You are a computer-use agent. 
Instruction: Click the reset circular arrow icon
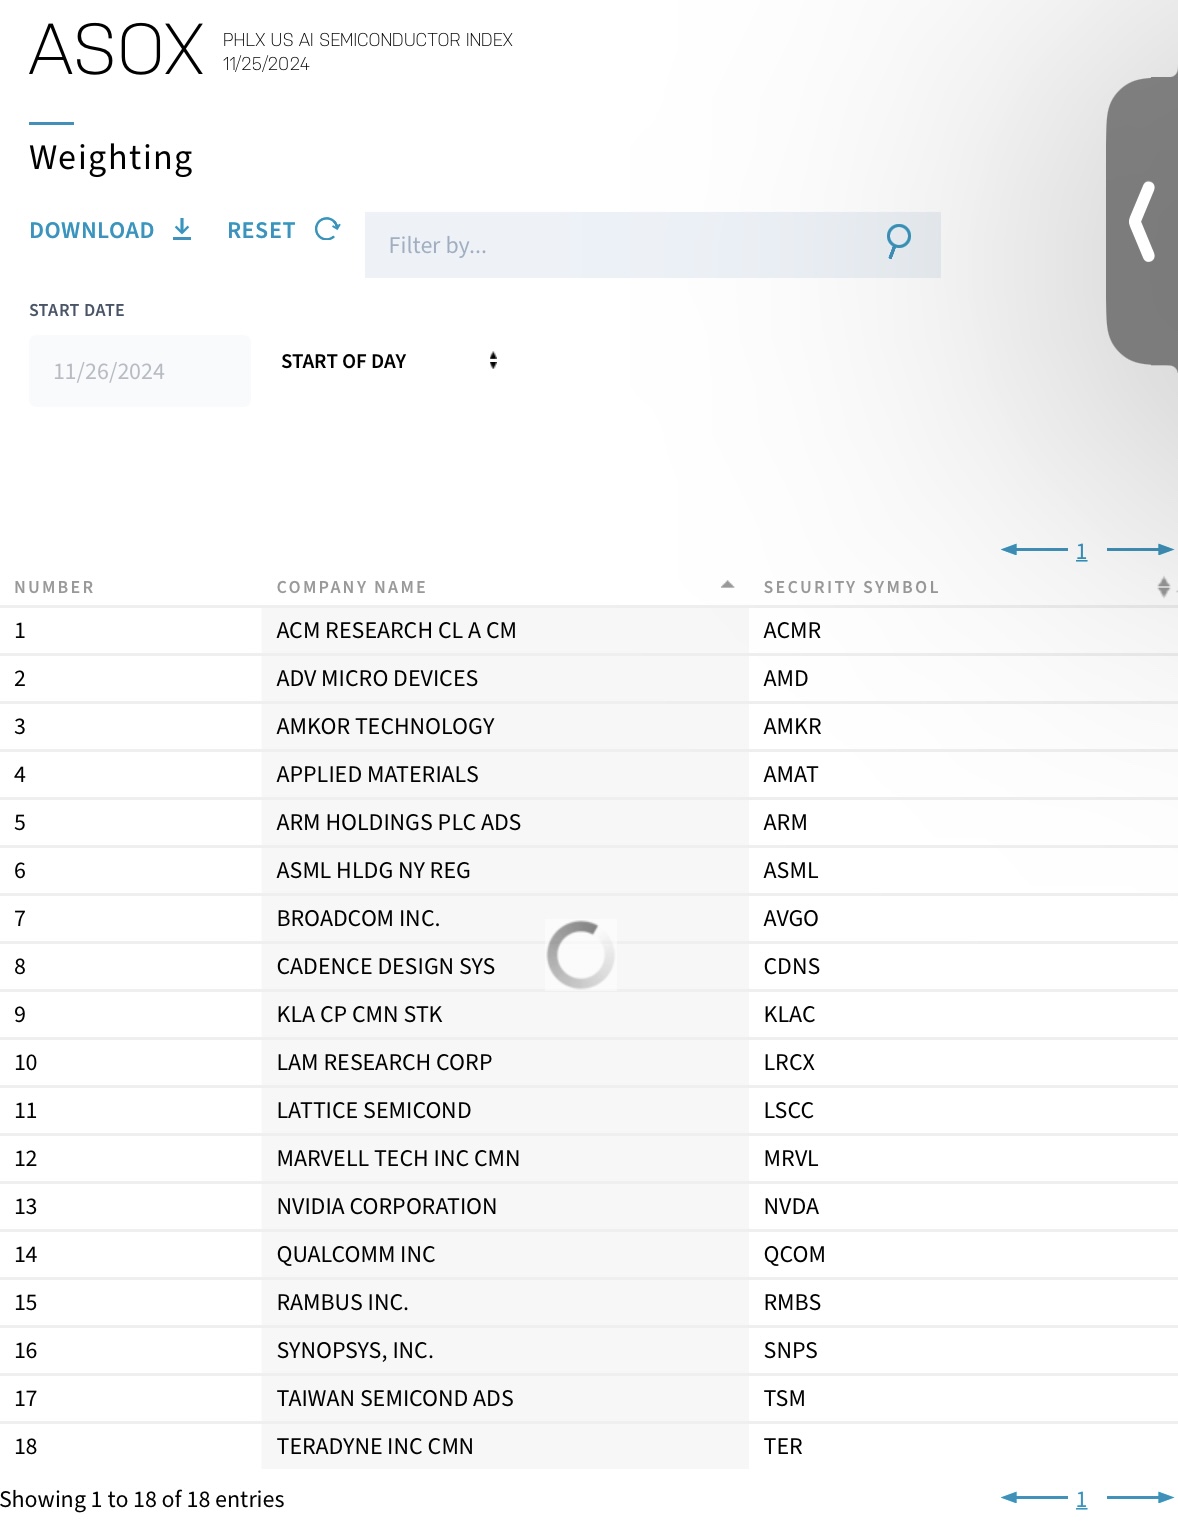[327, 229]
